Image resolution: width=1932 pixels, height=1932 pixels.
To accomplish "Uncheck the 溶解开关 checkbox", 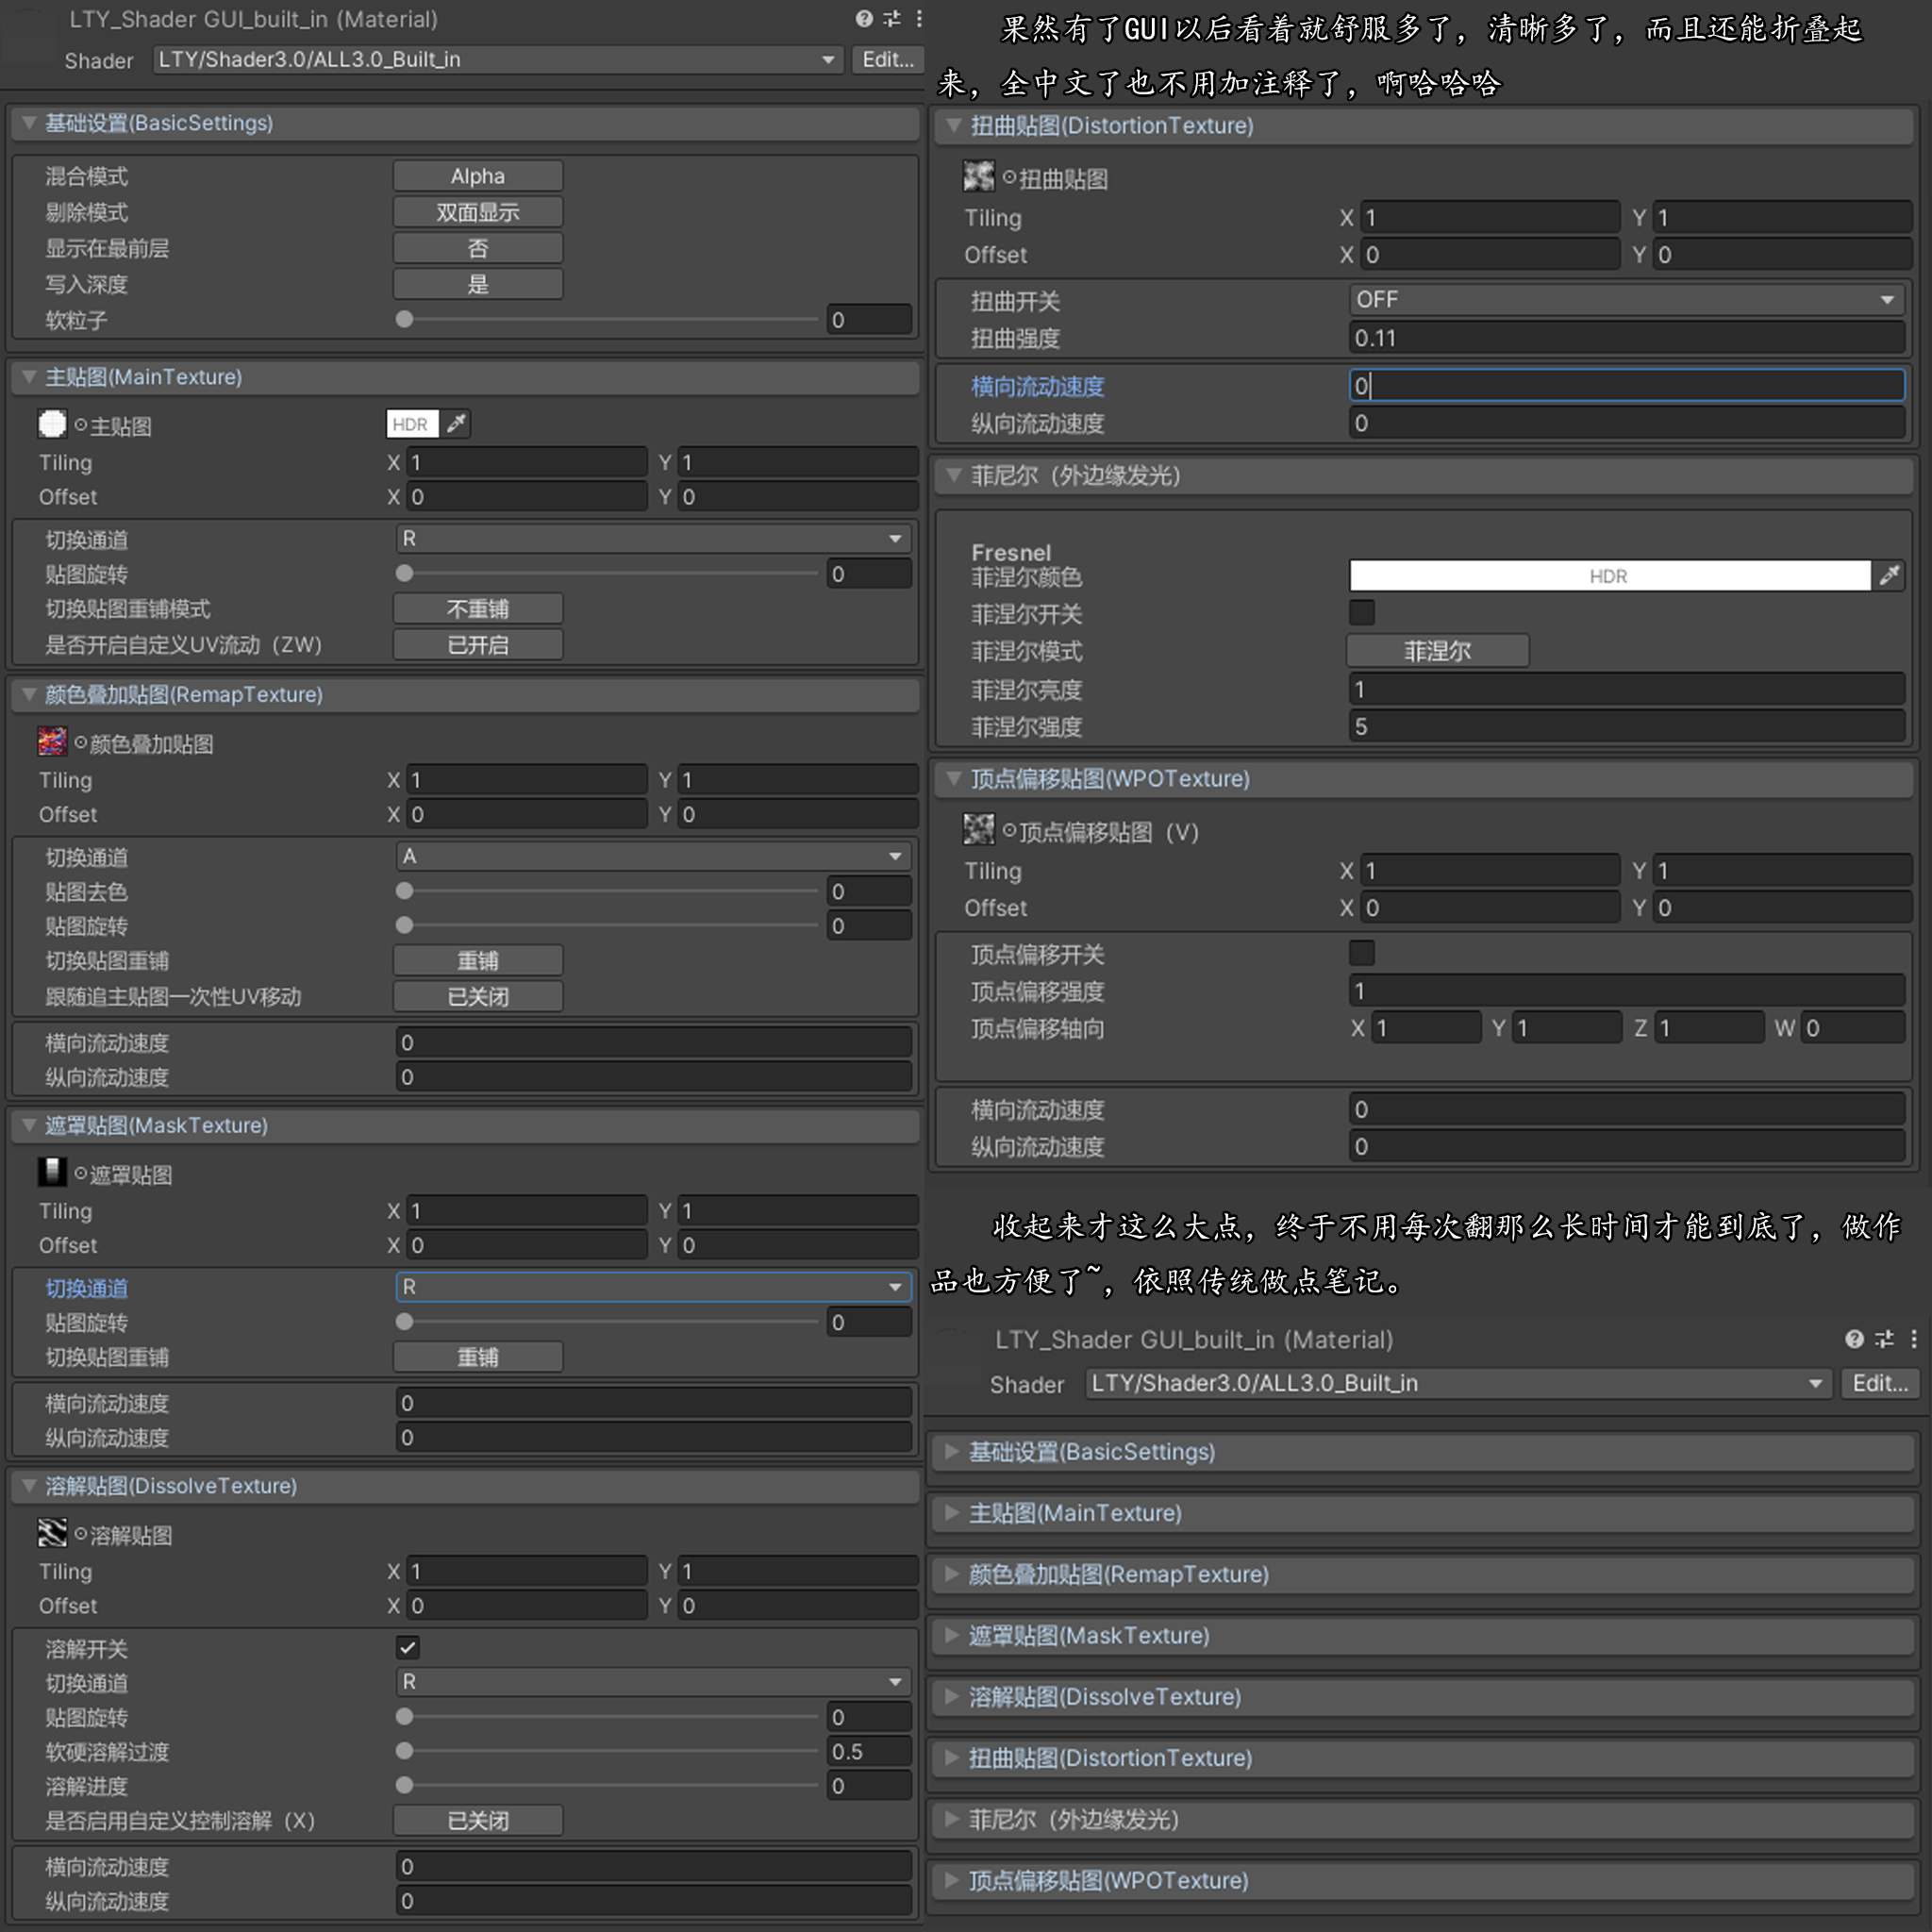I will (408, 1647).
